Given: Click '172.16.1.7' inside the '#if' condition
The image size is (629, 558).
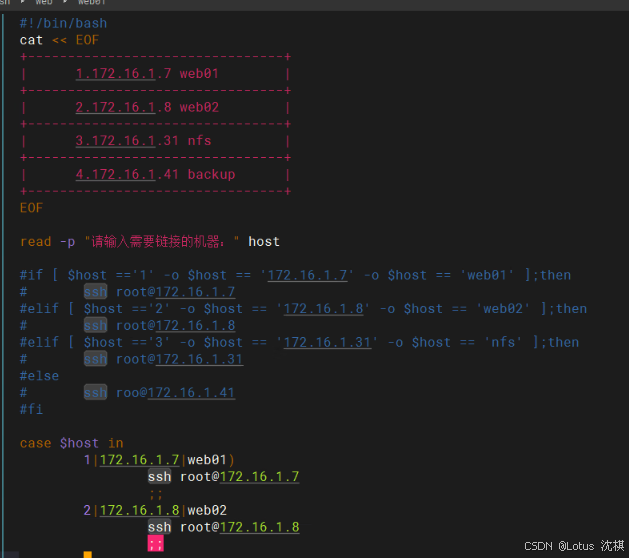Looking at the screenshot, I should click(x=307, y=275).
